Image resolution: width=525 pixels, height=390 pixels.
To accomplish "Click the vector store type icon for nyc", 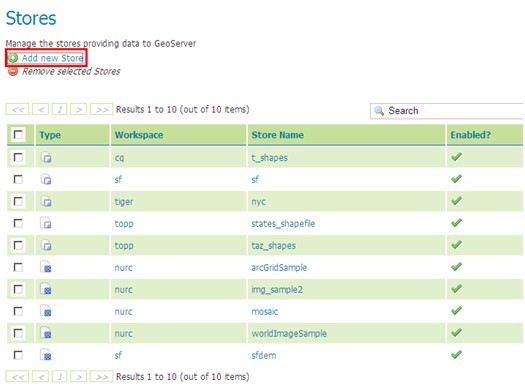I will pos(46,202).
